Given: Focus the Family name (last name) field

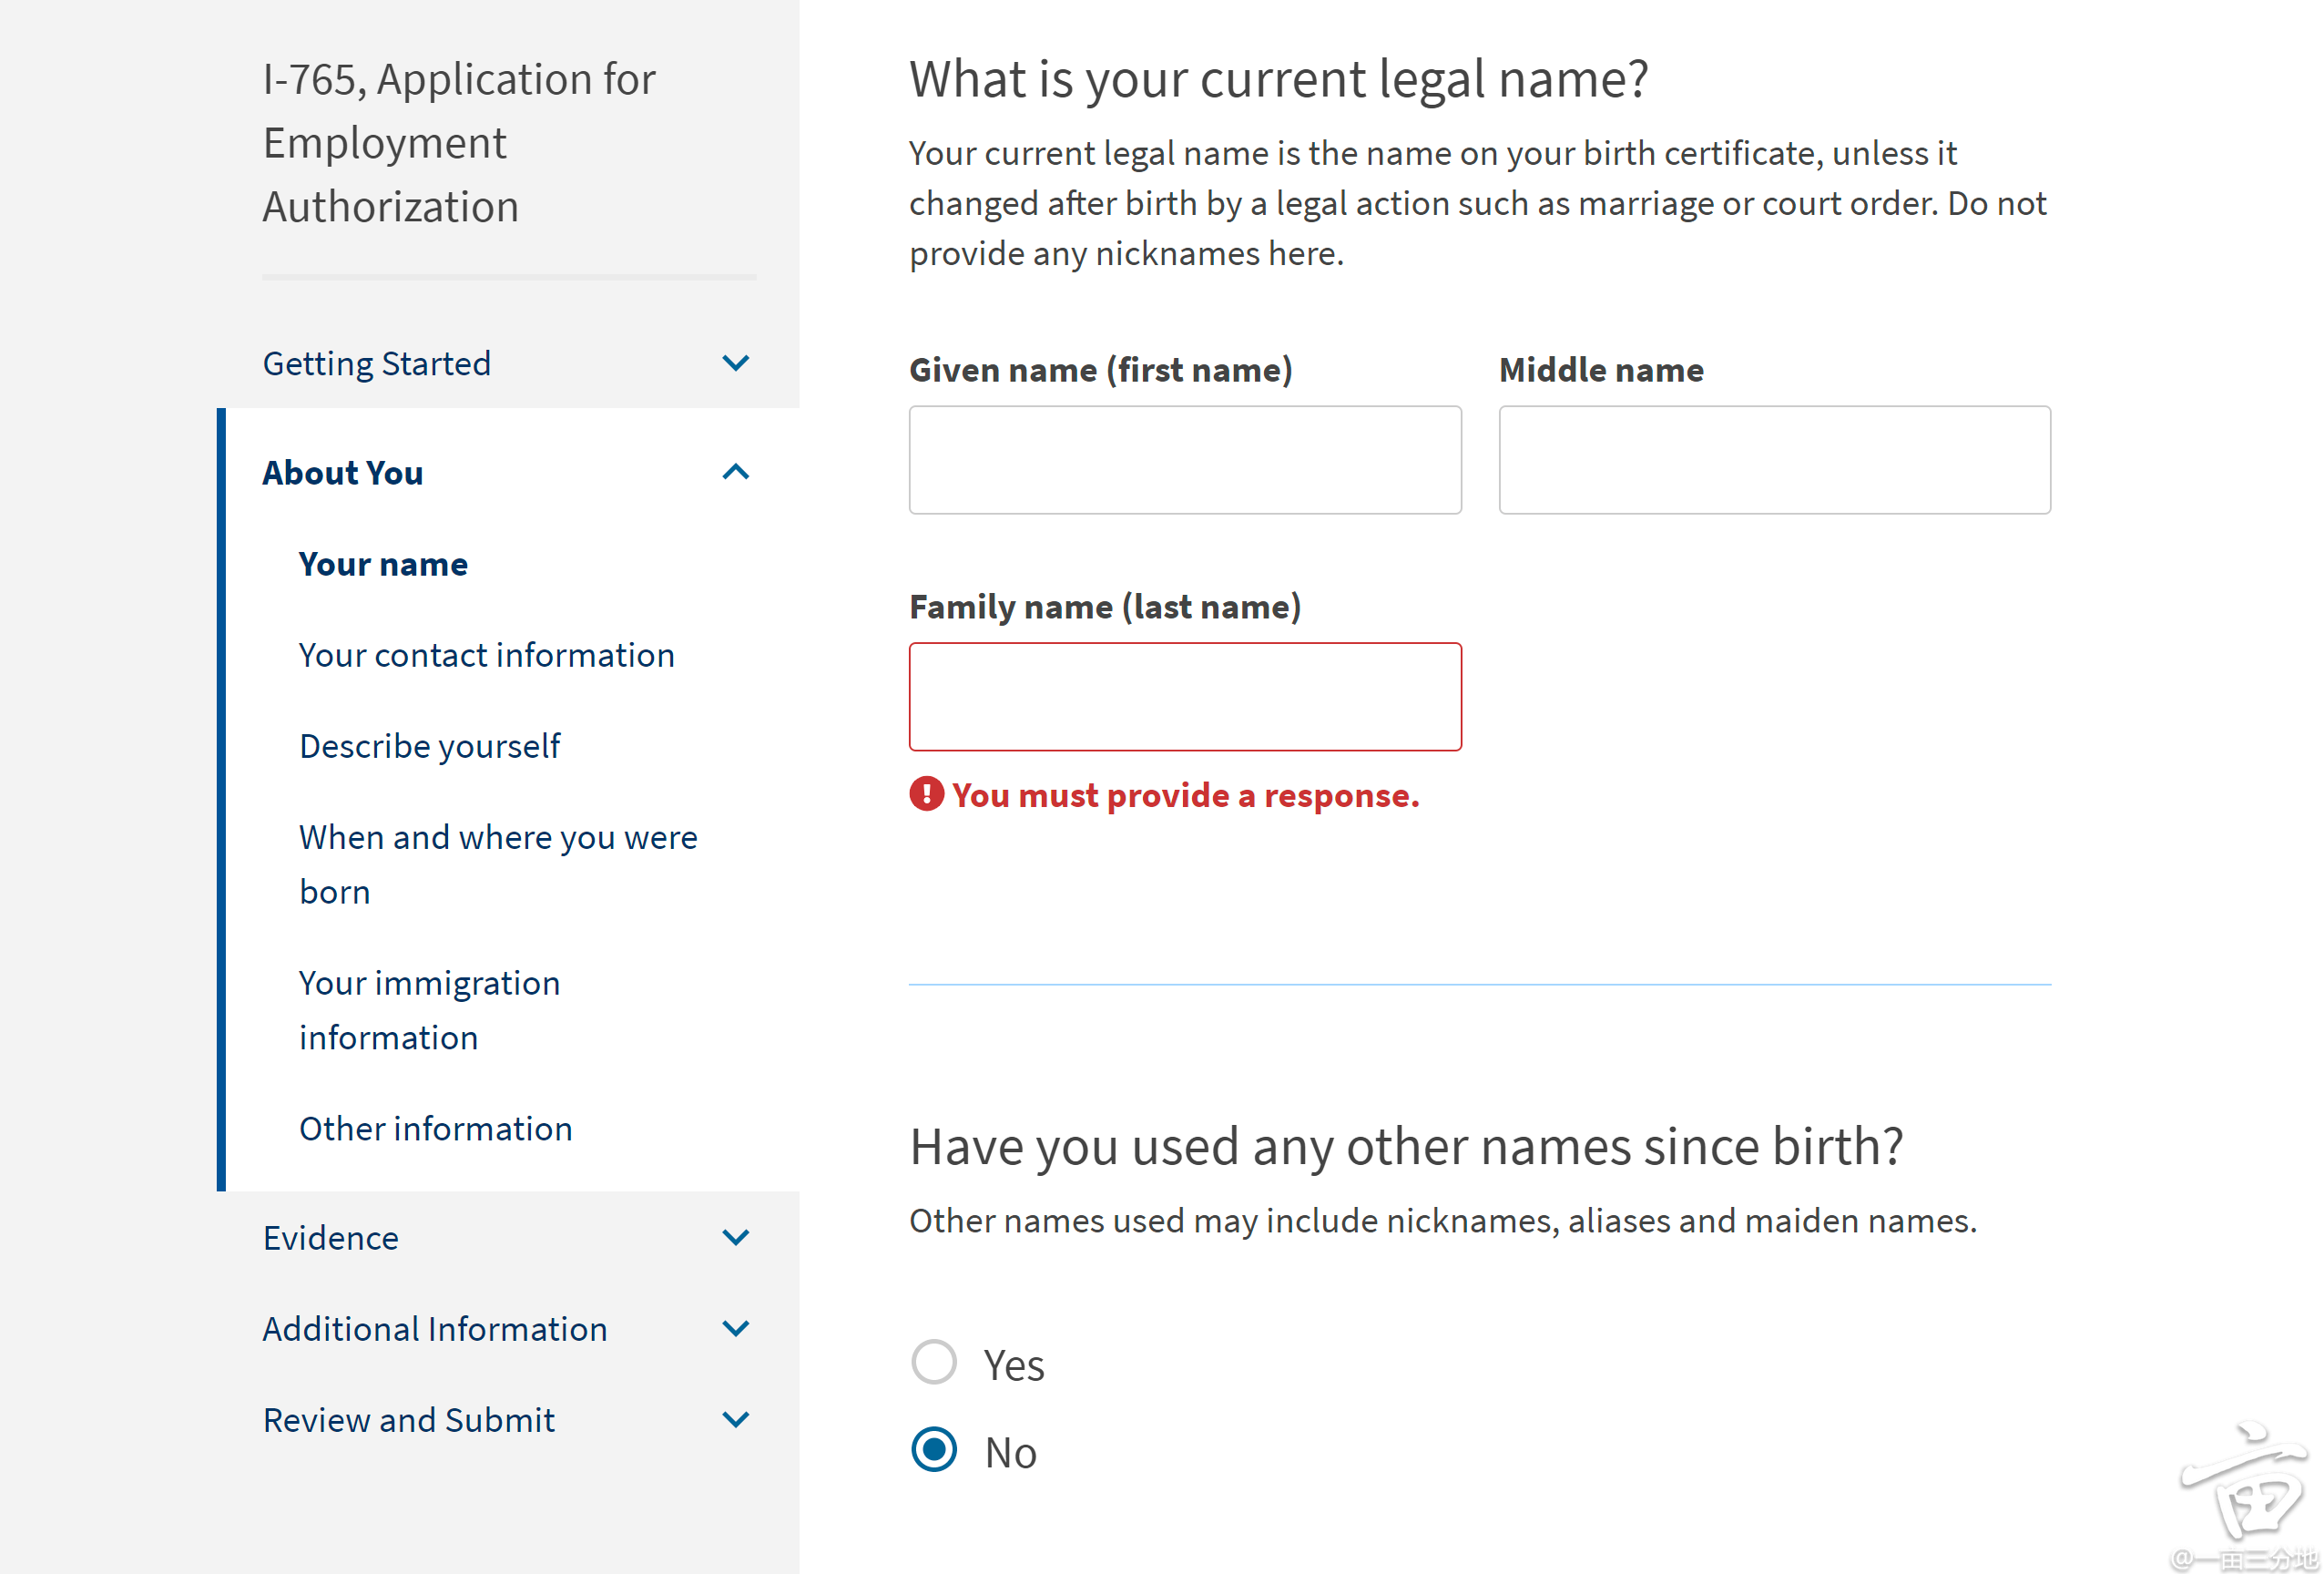Looking at the screenshot, I should click(x=1185, y=697).
